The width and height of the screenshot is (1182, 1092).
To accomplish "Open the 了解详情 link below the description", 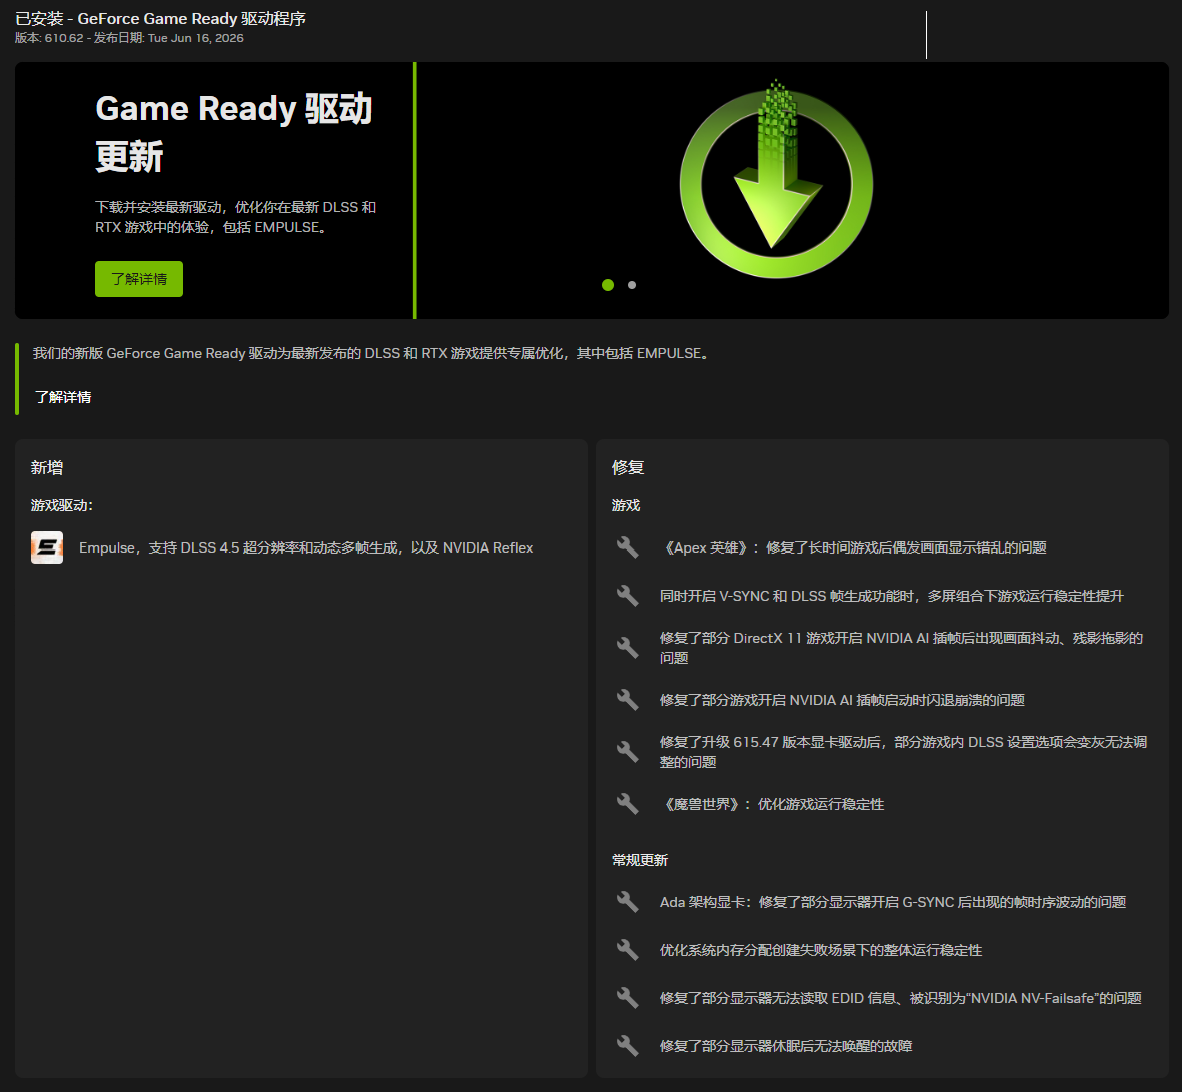I will point(63,397).
